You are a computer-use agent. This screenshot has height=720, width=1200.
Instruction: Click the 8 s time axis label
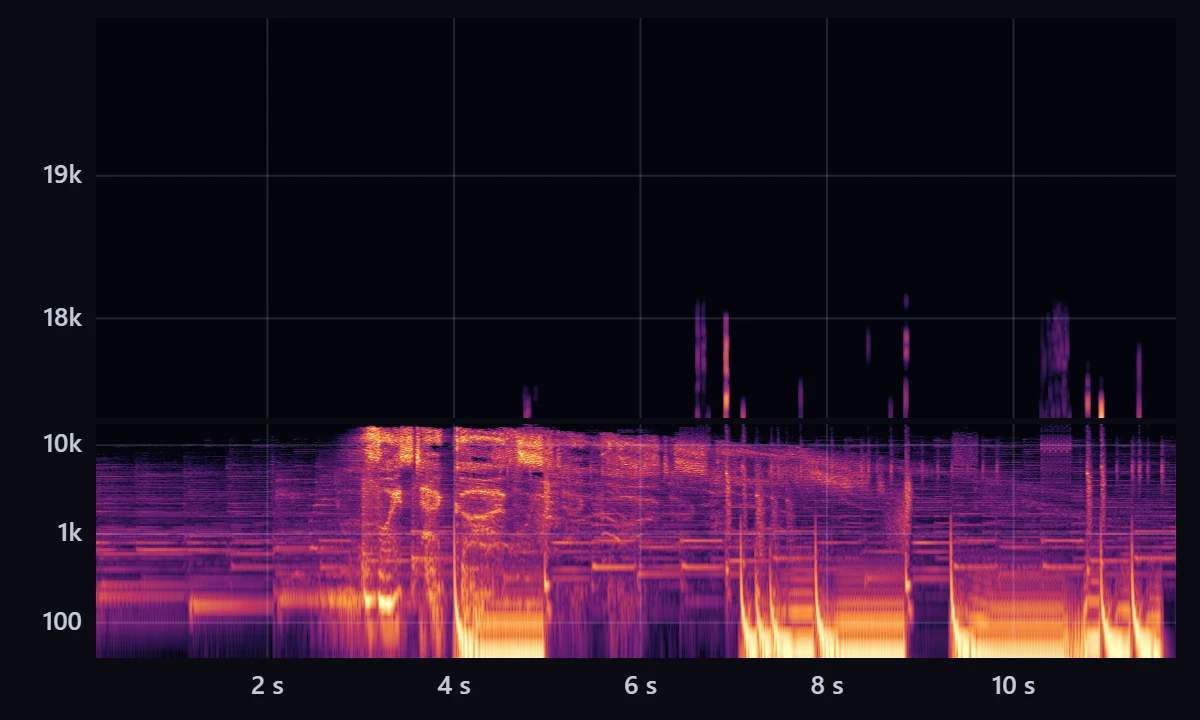(827, 686)
